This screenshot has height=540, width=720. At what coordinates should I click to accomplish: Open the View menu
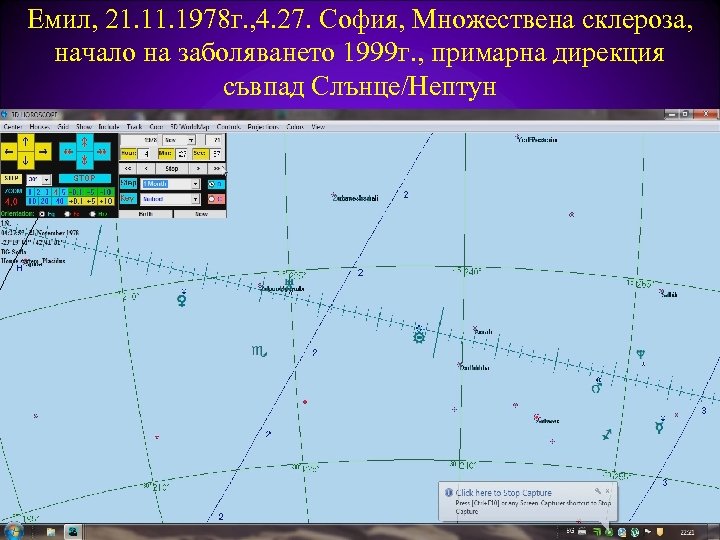318,127
